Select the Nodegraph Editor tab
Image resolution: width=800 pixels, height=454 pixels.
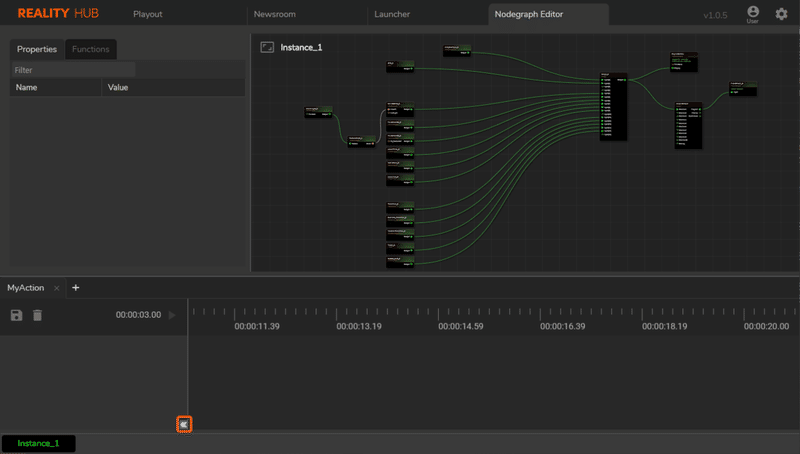point(548,14)
